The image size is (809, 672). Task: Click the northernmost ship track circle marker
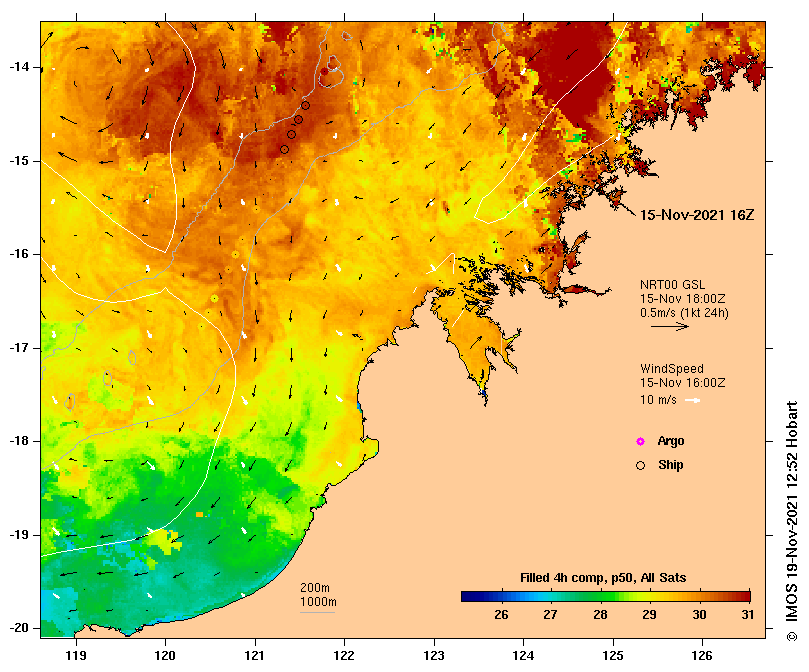(305, 105)
